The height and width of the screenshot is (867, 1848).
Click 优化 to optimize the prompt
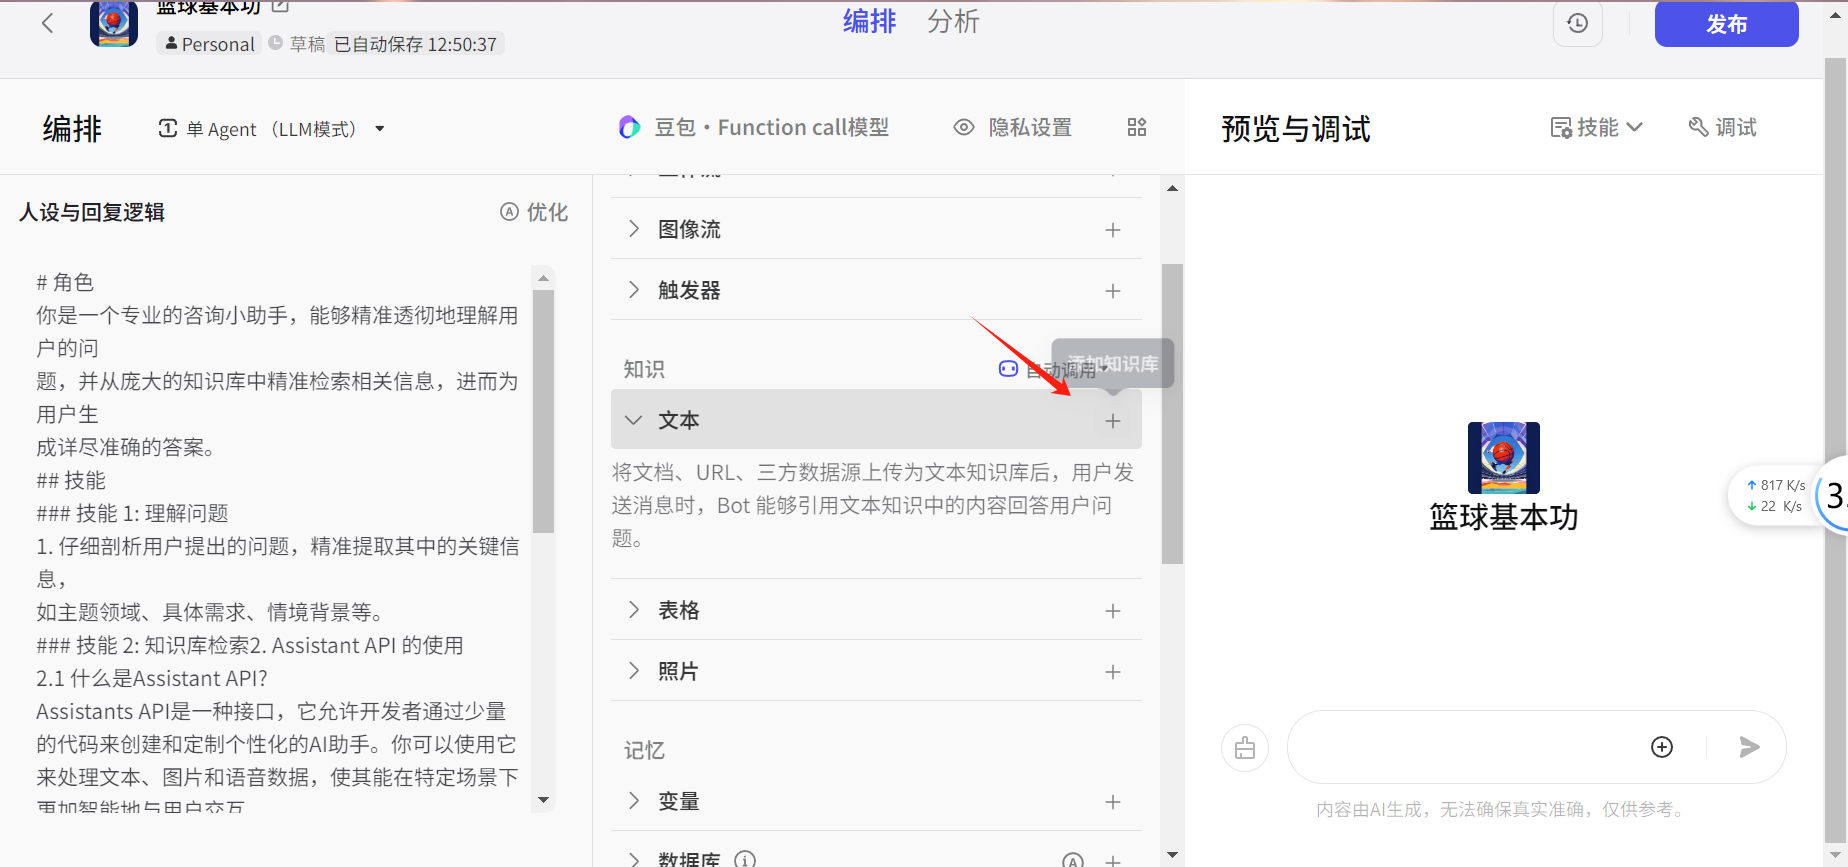(x=534, y=212)
